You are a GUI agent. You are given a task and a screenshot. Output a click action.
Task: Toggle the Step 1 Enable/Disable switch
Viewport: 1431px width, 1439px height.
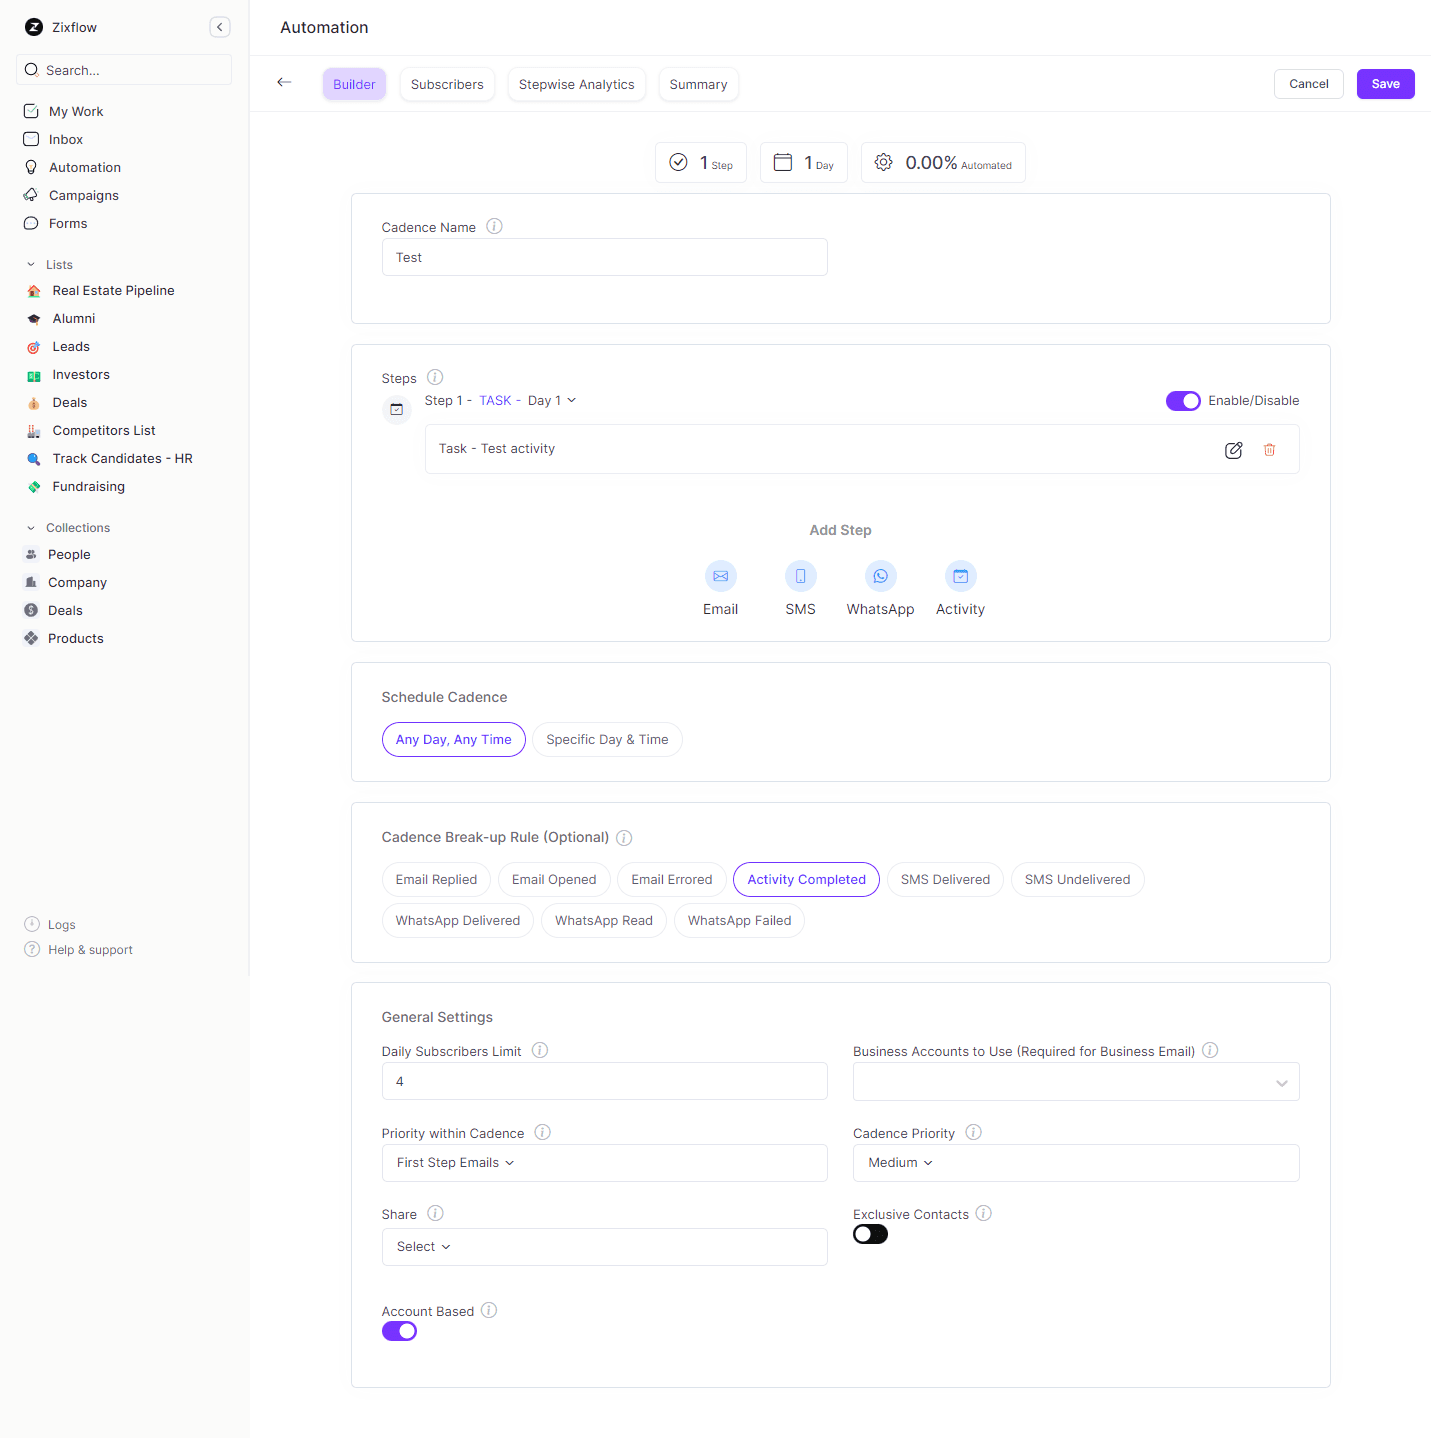1183,400
